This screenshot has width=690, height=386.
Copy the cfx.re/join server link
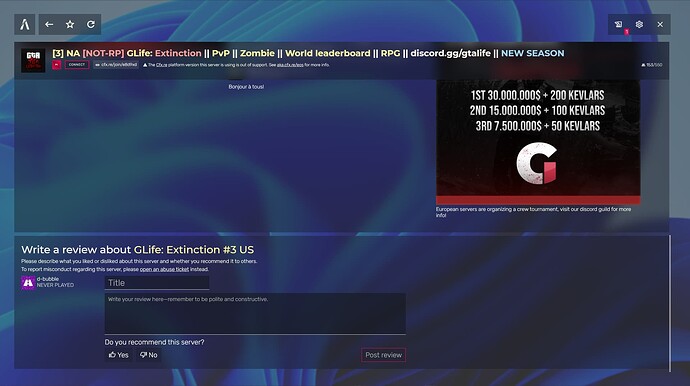[116, 65]
